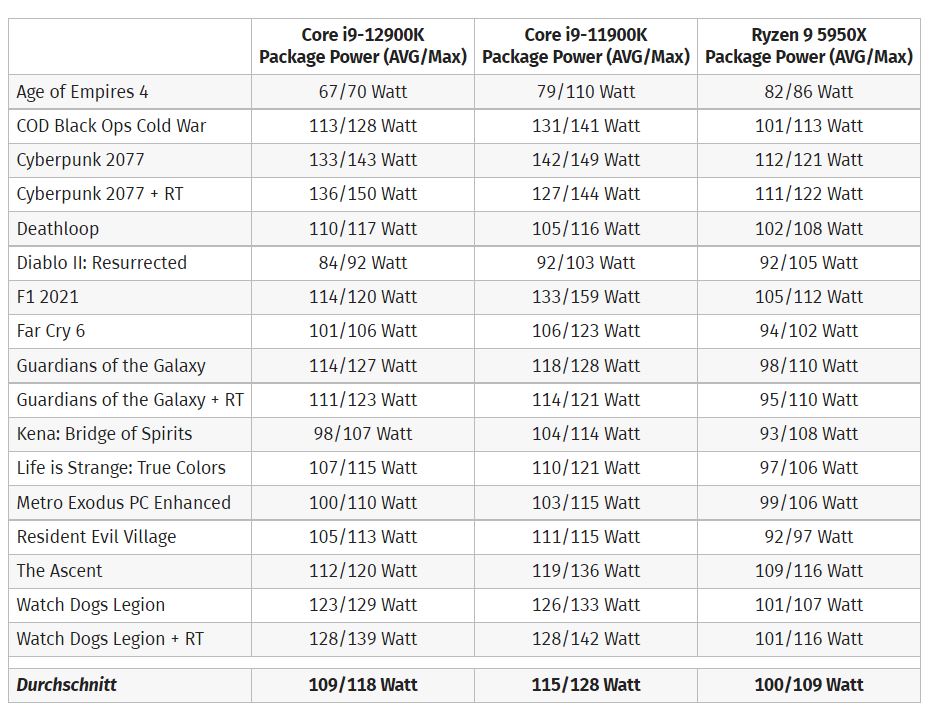Click the Age of Empires 4 row label
Viewport: 929px width, 722px height.
(x=82, y=92)
